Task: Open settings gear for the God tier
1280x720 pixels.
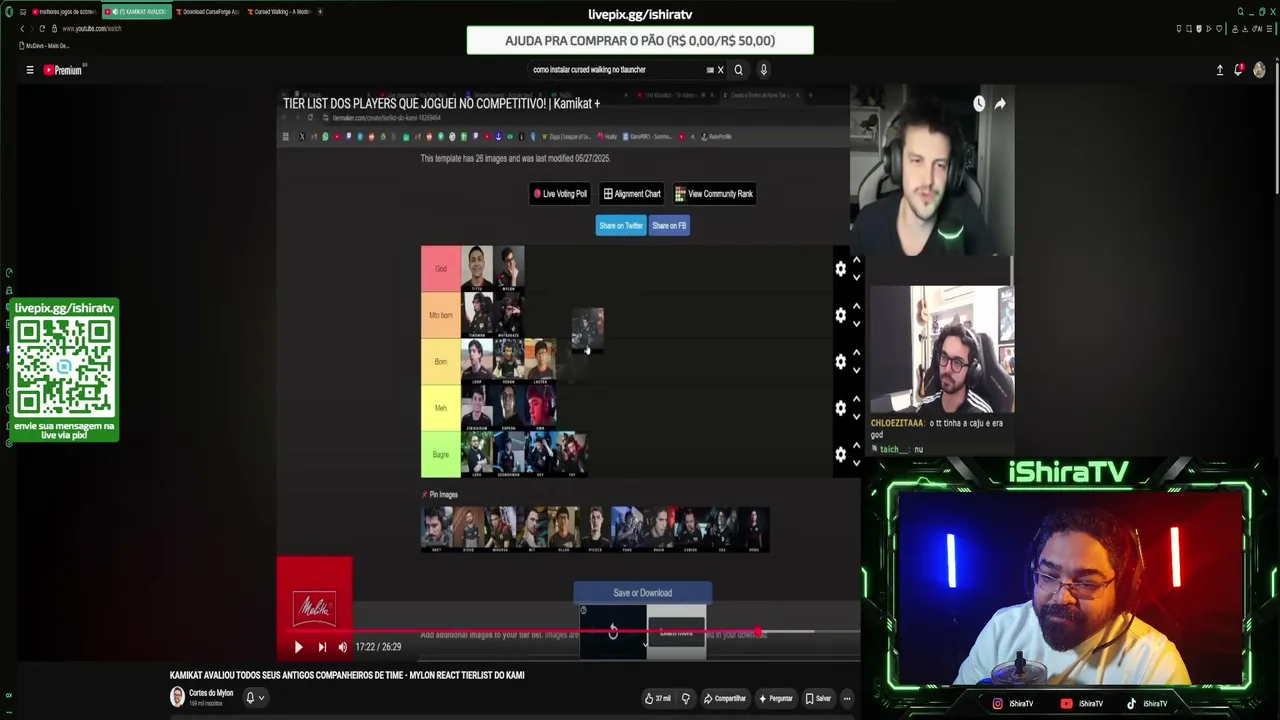Action: [840, 269]
